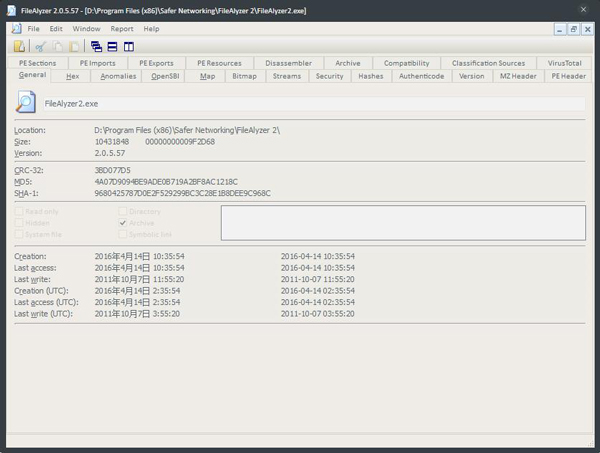Screen dimensions: 600x453
Task: Open the Report menu
Action: tap(122, 29)
